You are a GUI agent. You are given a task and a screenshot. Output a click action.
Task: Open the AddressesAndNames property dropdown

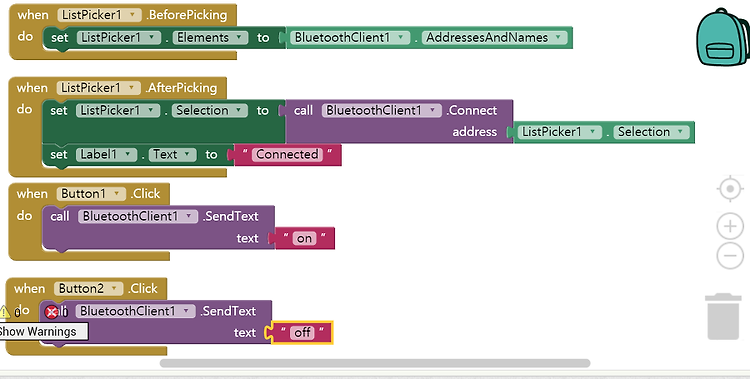[x=494, y=37]
